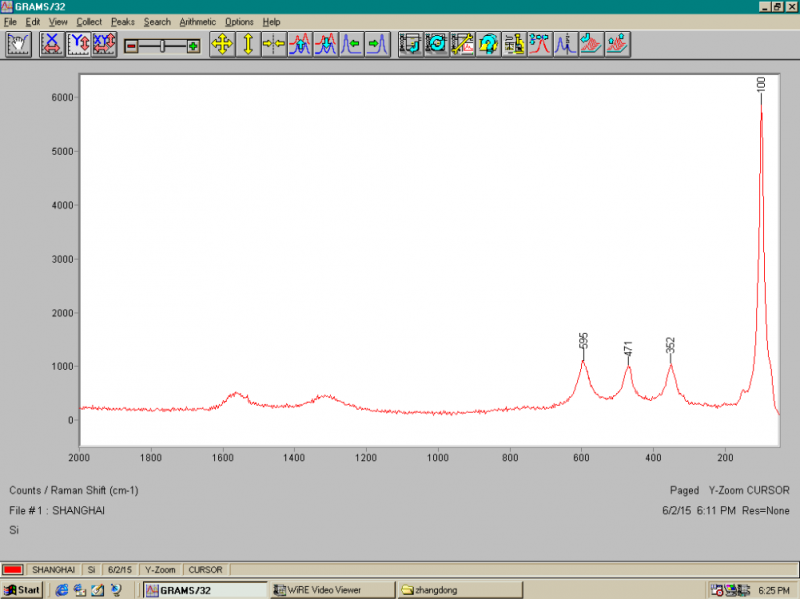
Task: Click the vertical autoscale Y arrow icon
Action: [248, 45]
